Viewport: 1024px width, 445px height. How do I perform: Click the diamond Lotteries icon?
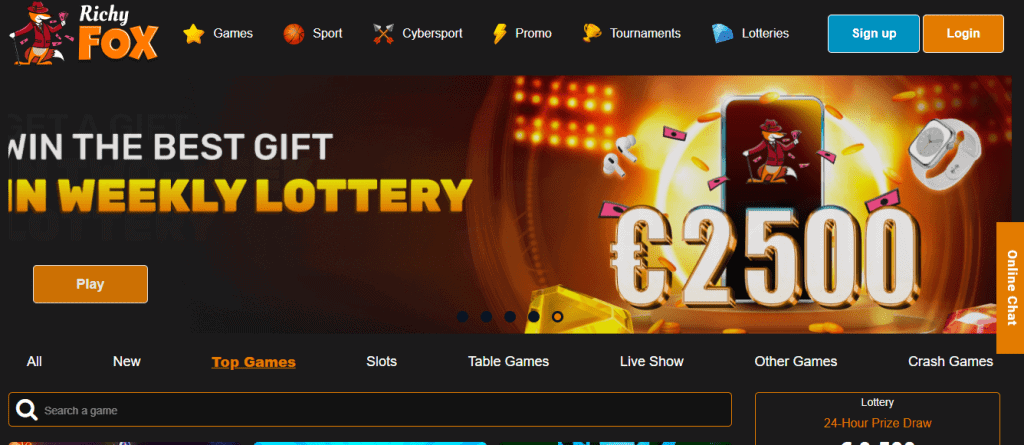722,33
